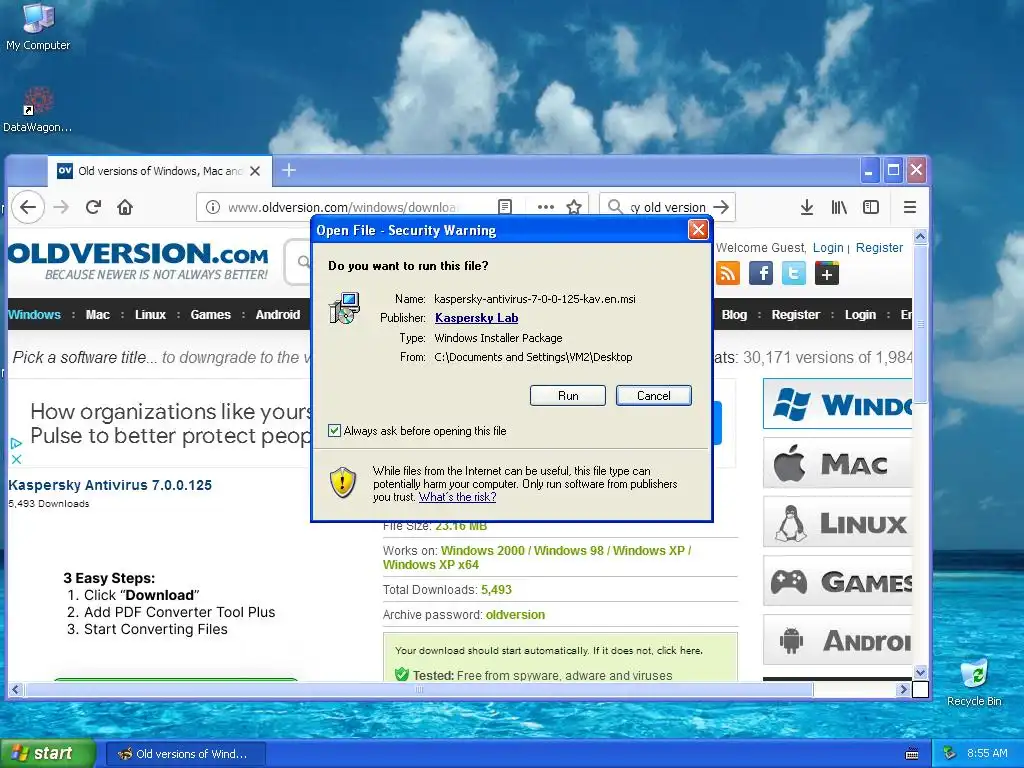Open the Linux nav menu item

pos(150,315)
